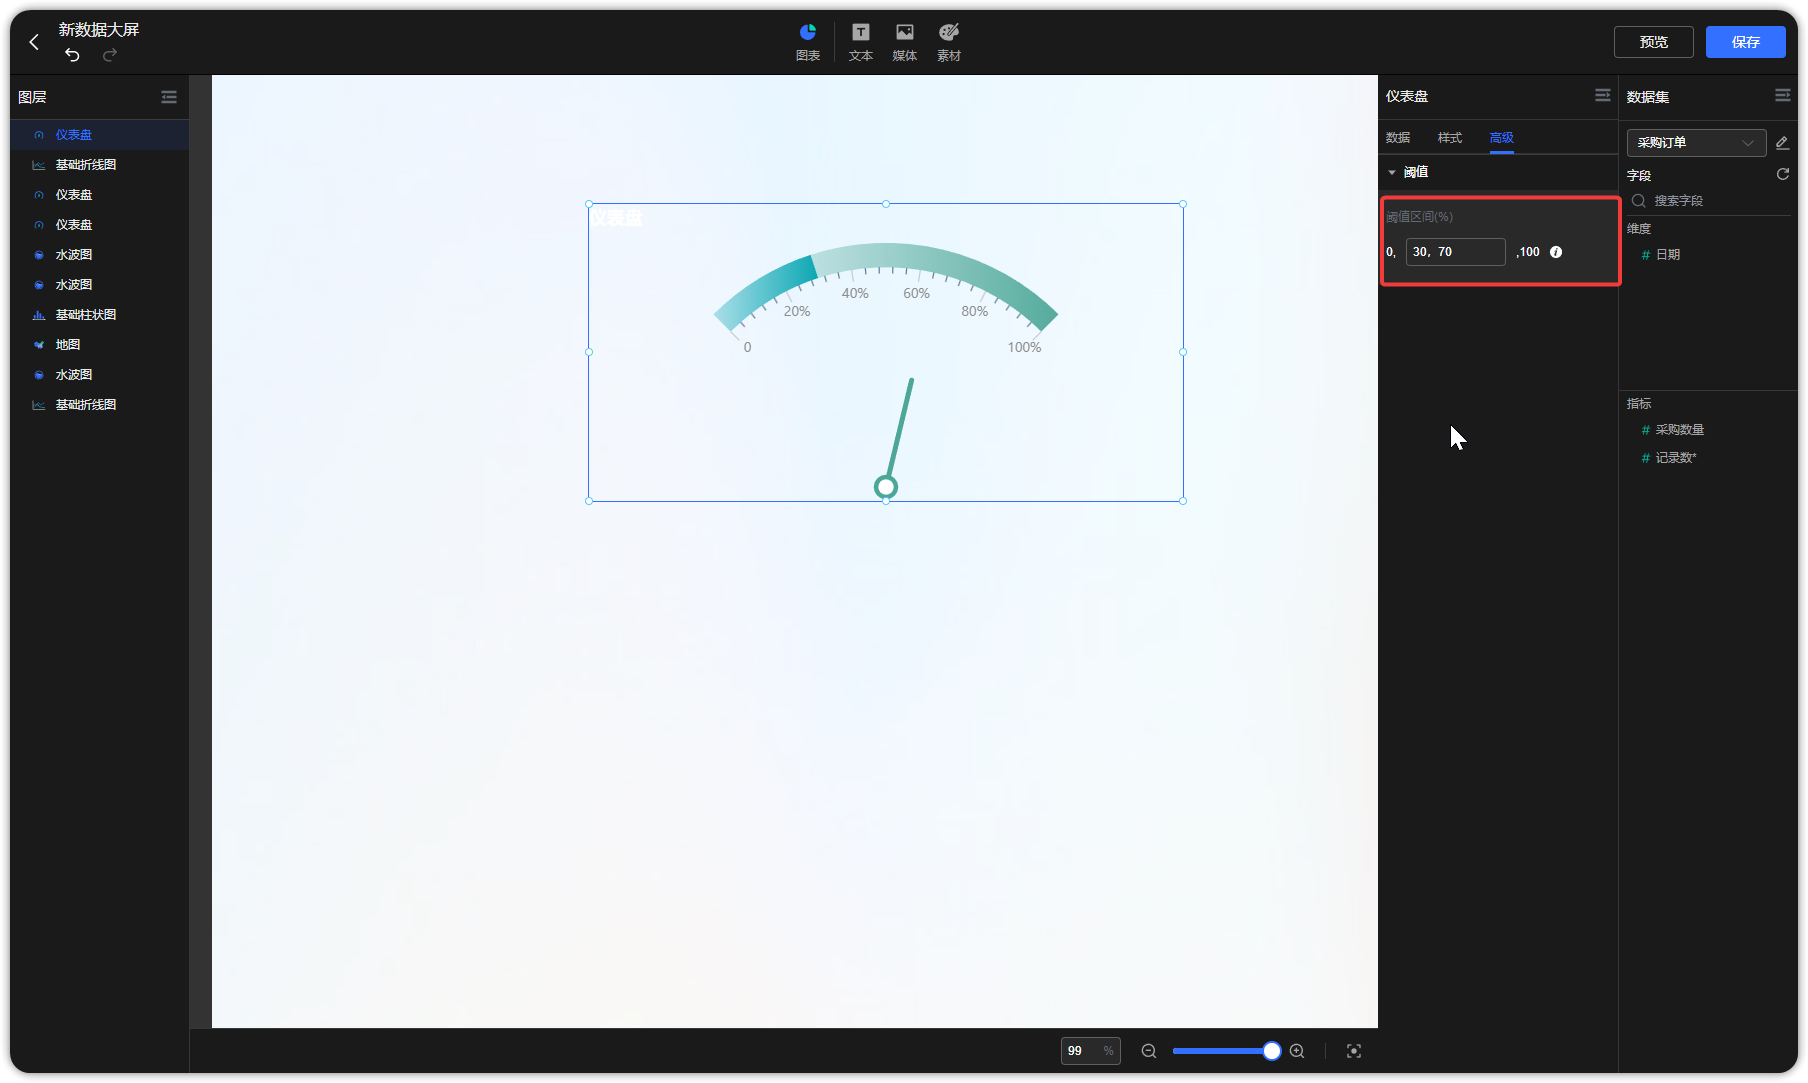
Task: Click the 新数据大屏 dashboard title
Action: tap(99, 30)
